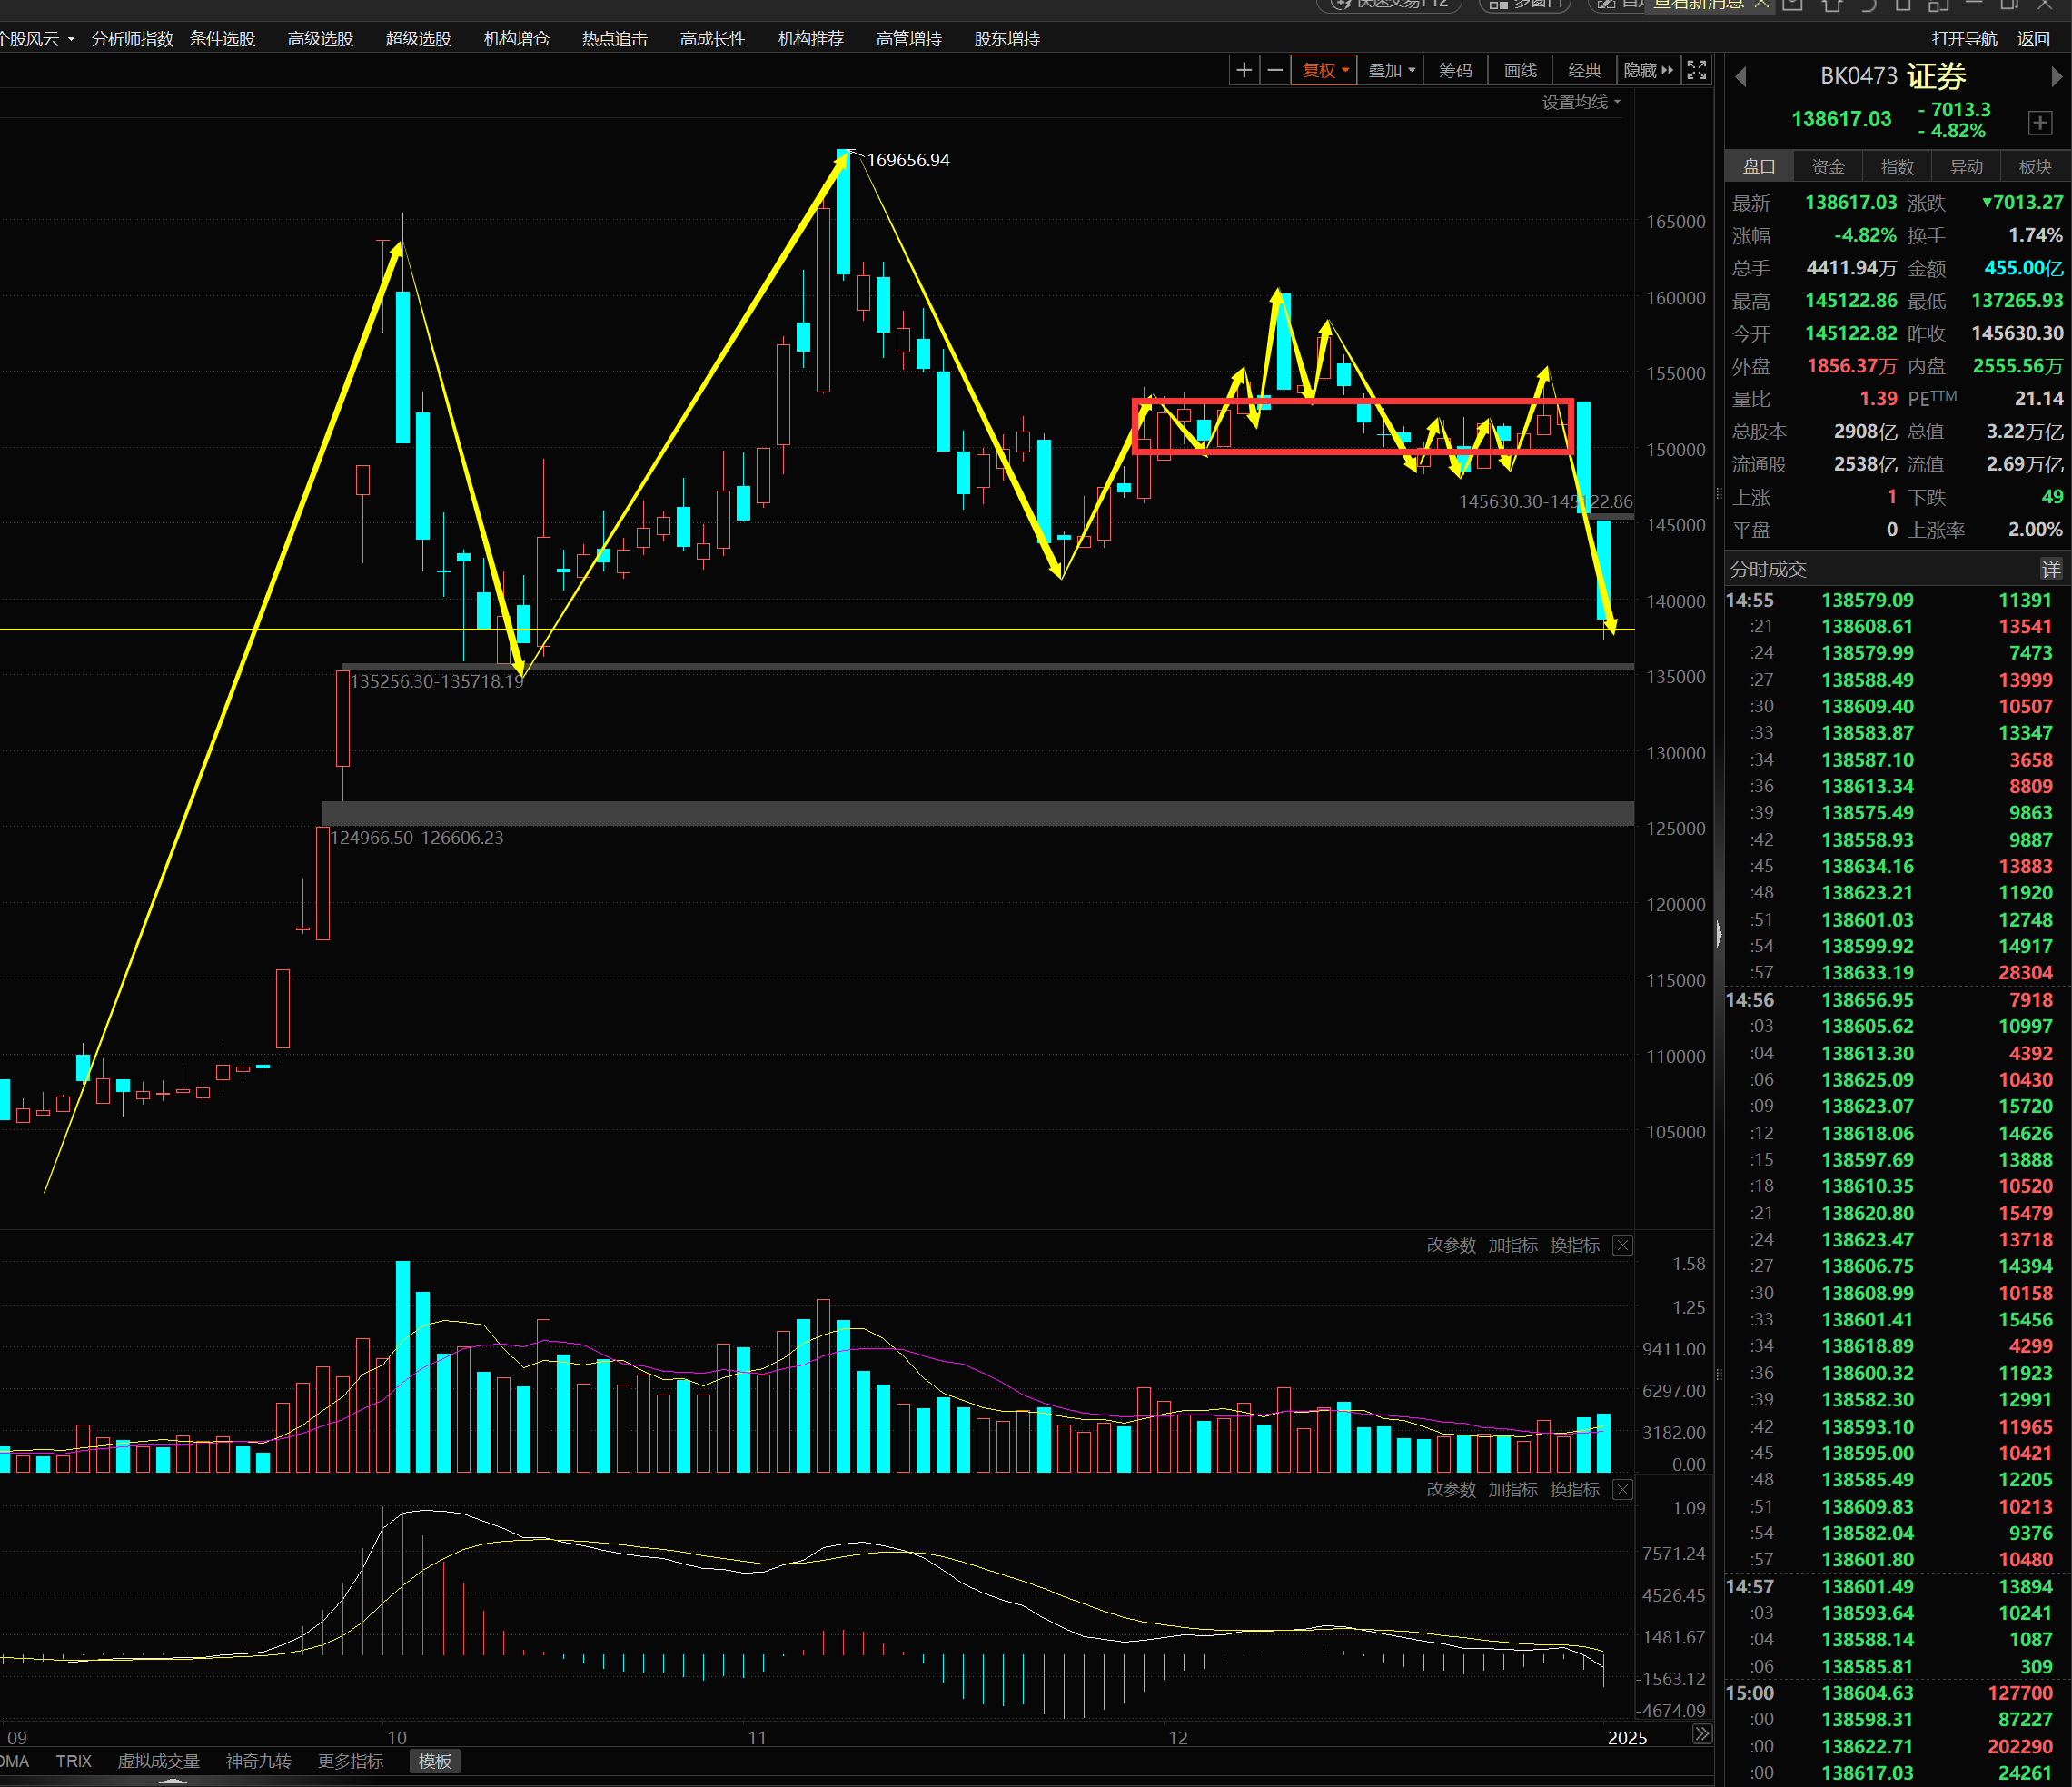This screenshot has width=2072, height=1787.
Task: Open 股东增持 menu item
Action: (x=1006, y=39)
